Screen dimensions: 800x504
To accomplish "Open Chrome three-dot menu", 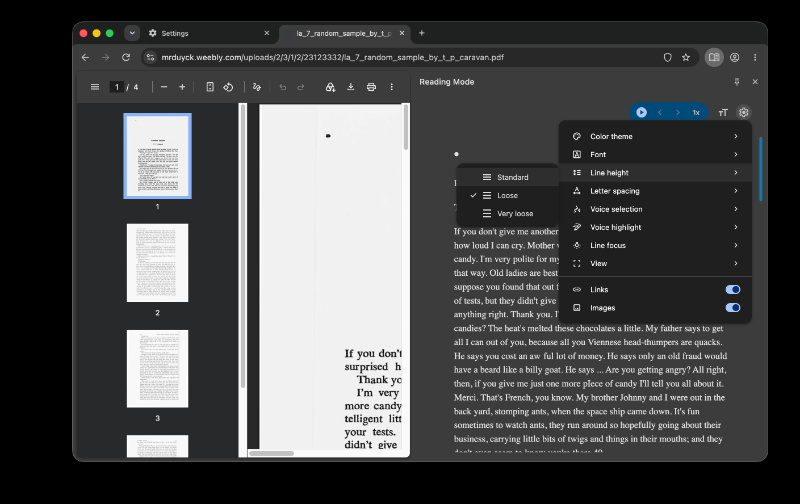I will (x=755, y=58).
